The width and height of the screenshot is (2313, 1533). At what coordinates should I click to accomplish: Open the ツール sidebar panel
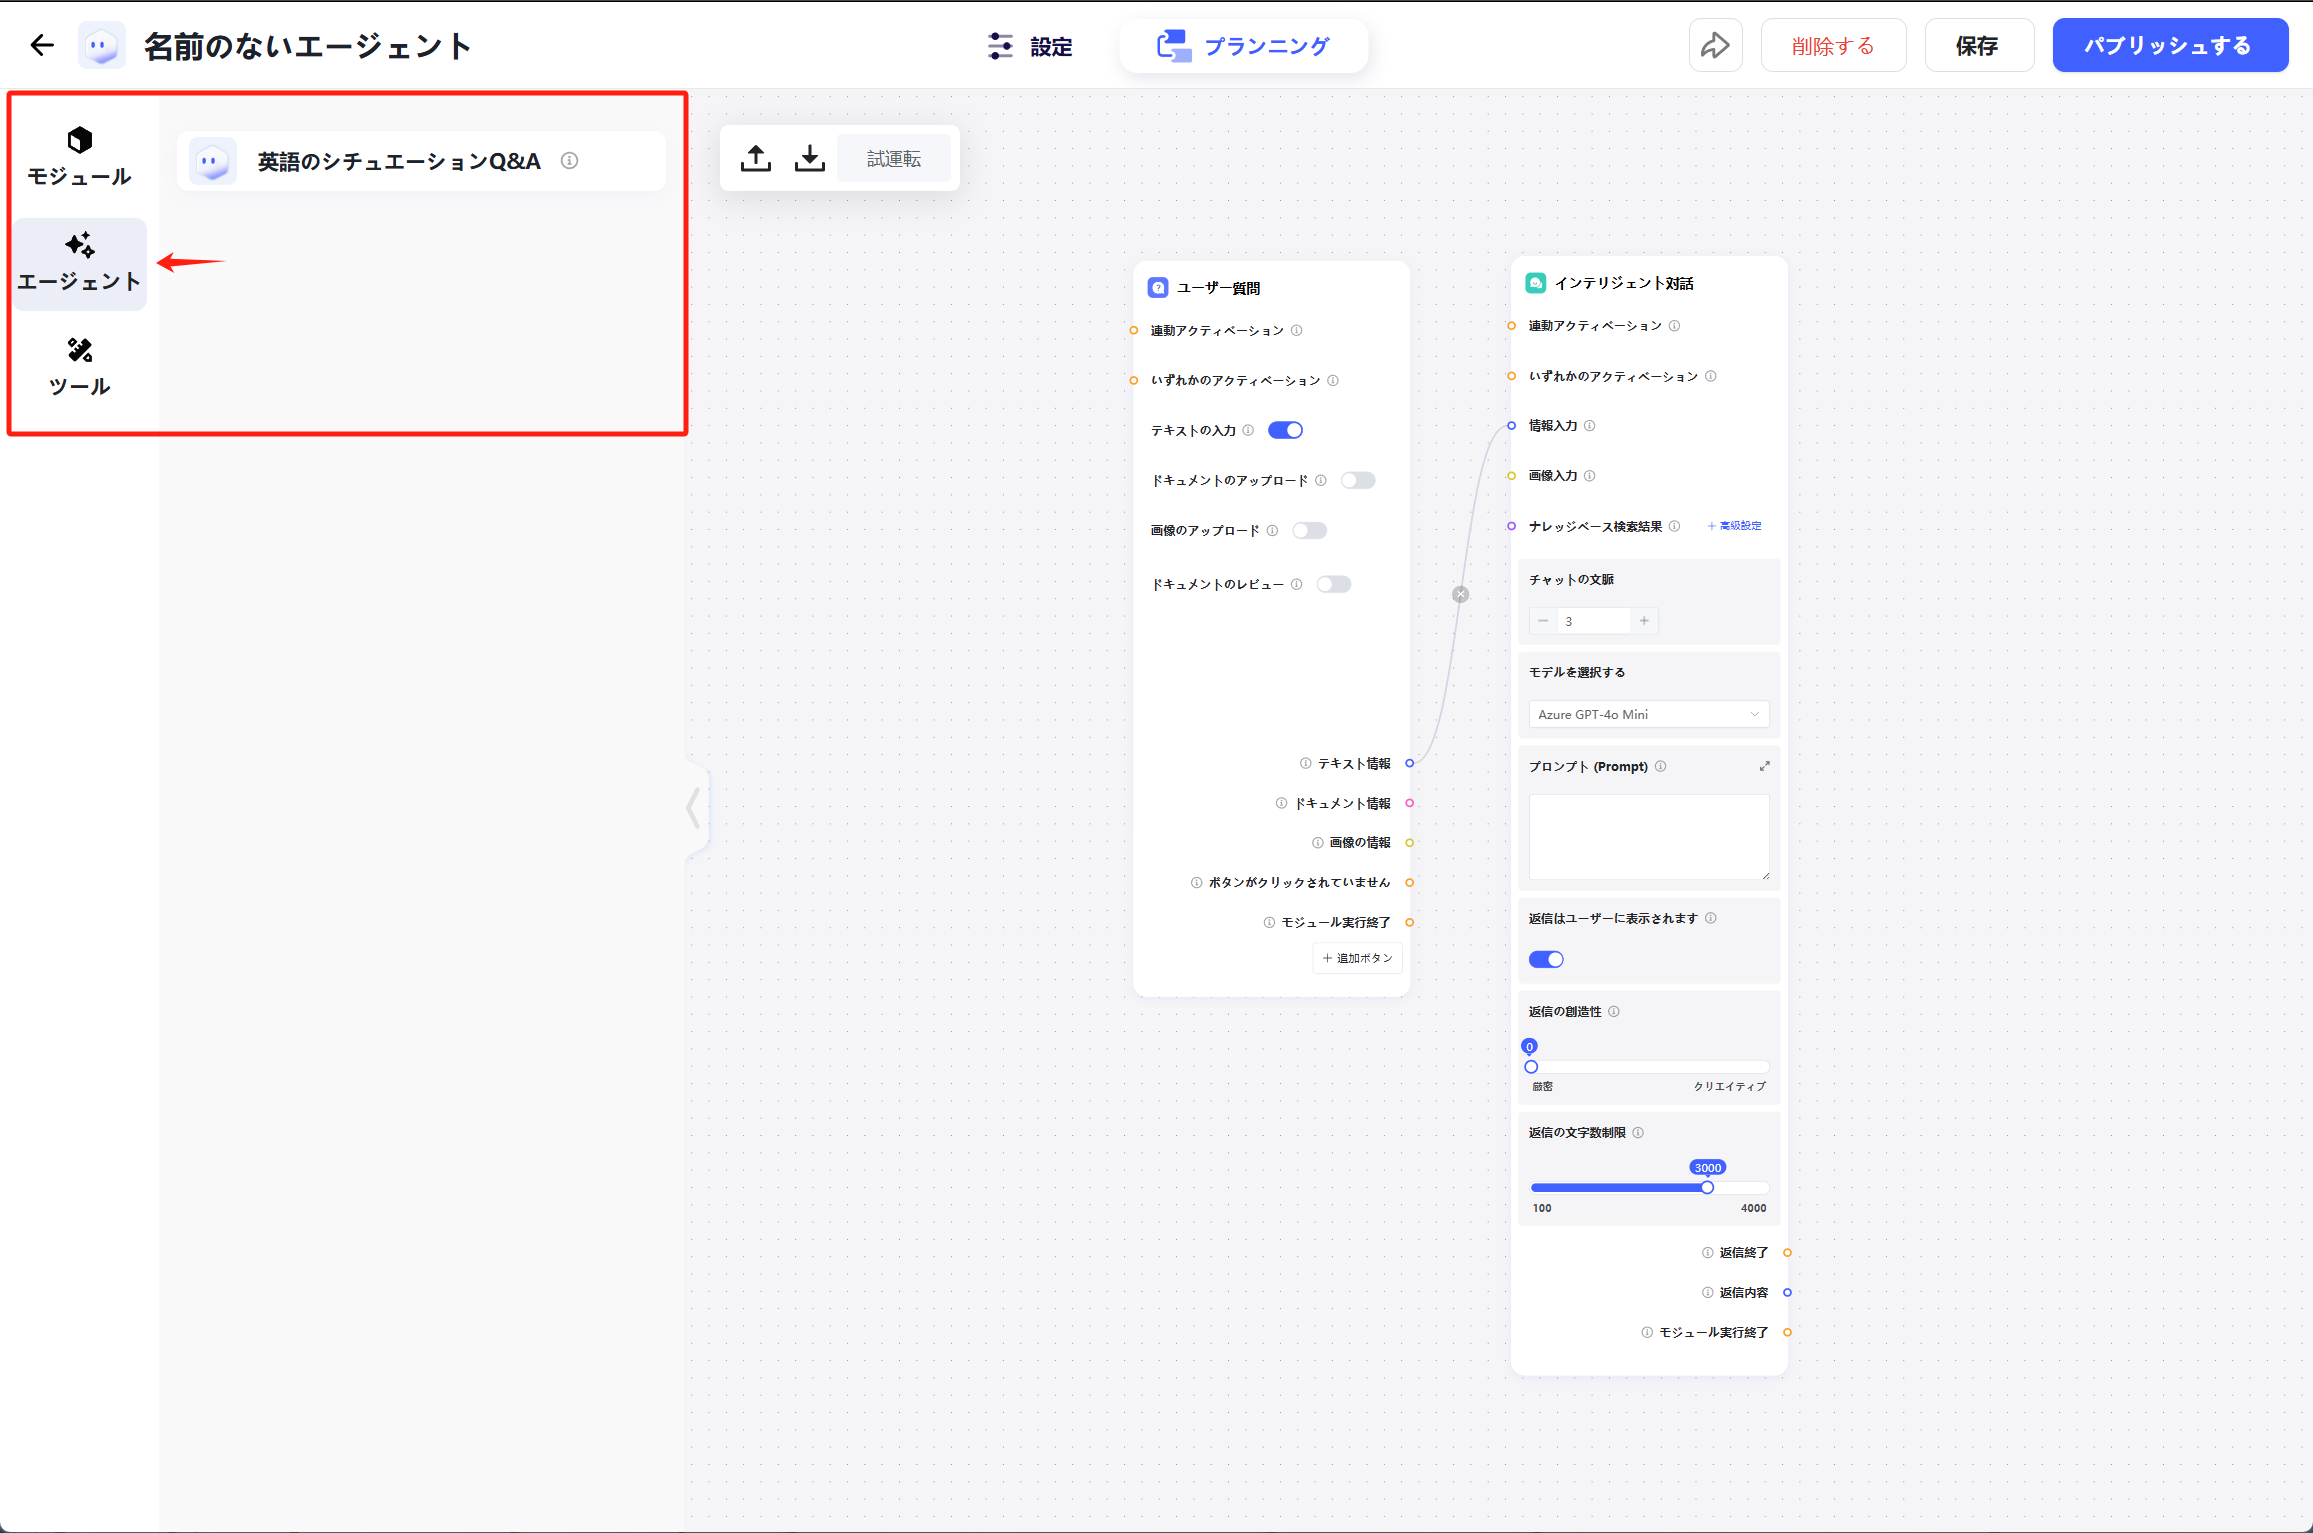tap(79, 367)
